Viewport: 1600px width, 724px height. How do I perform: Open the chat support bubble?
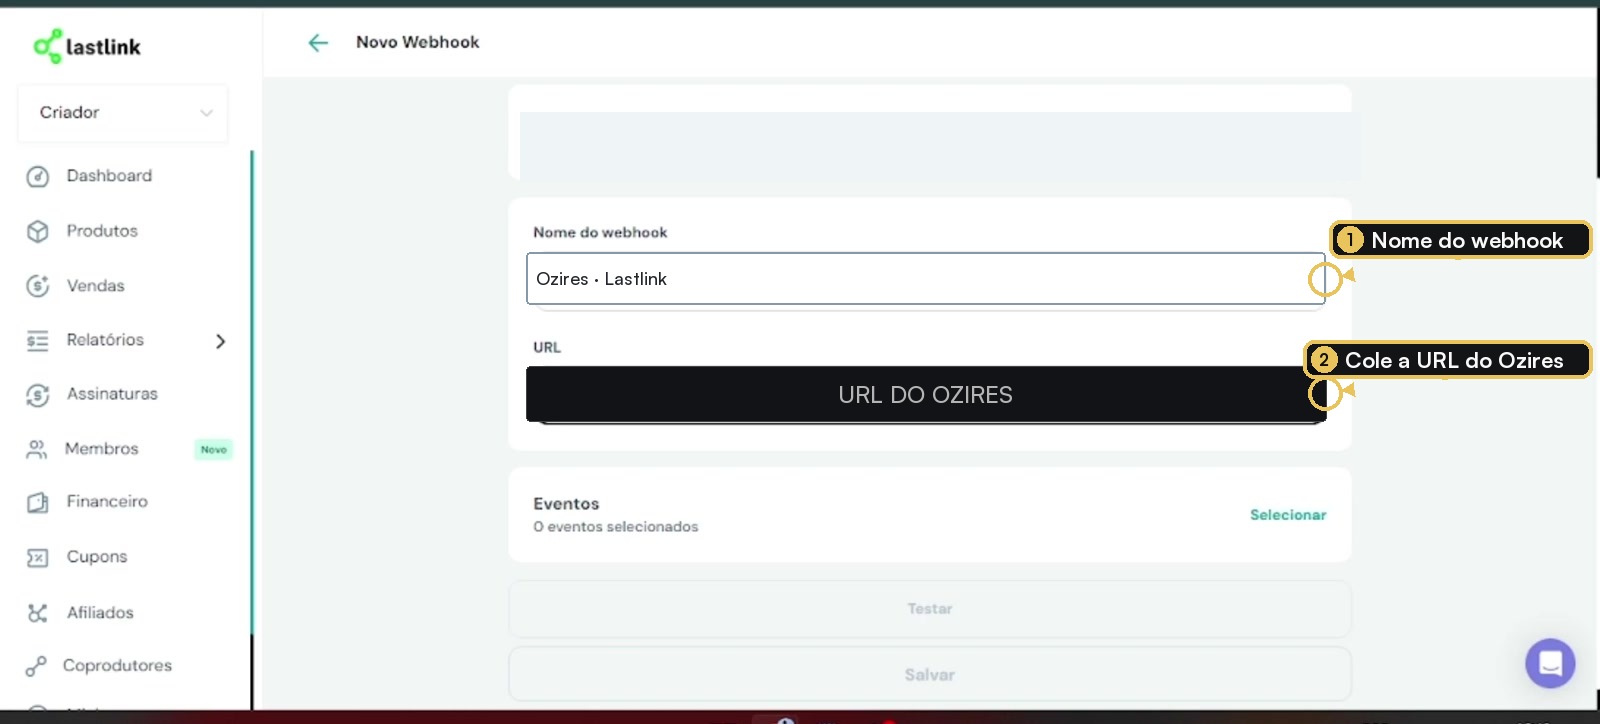click(x=1550, y=663)
